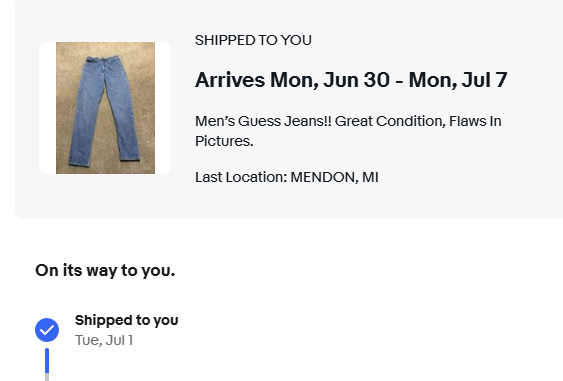Select the Shipped to you tracking step

[126, 320]
